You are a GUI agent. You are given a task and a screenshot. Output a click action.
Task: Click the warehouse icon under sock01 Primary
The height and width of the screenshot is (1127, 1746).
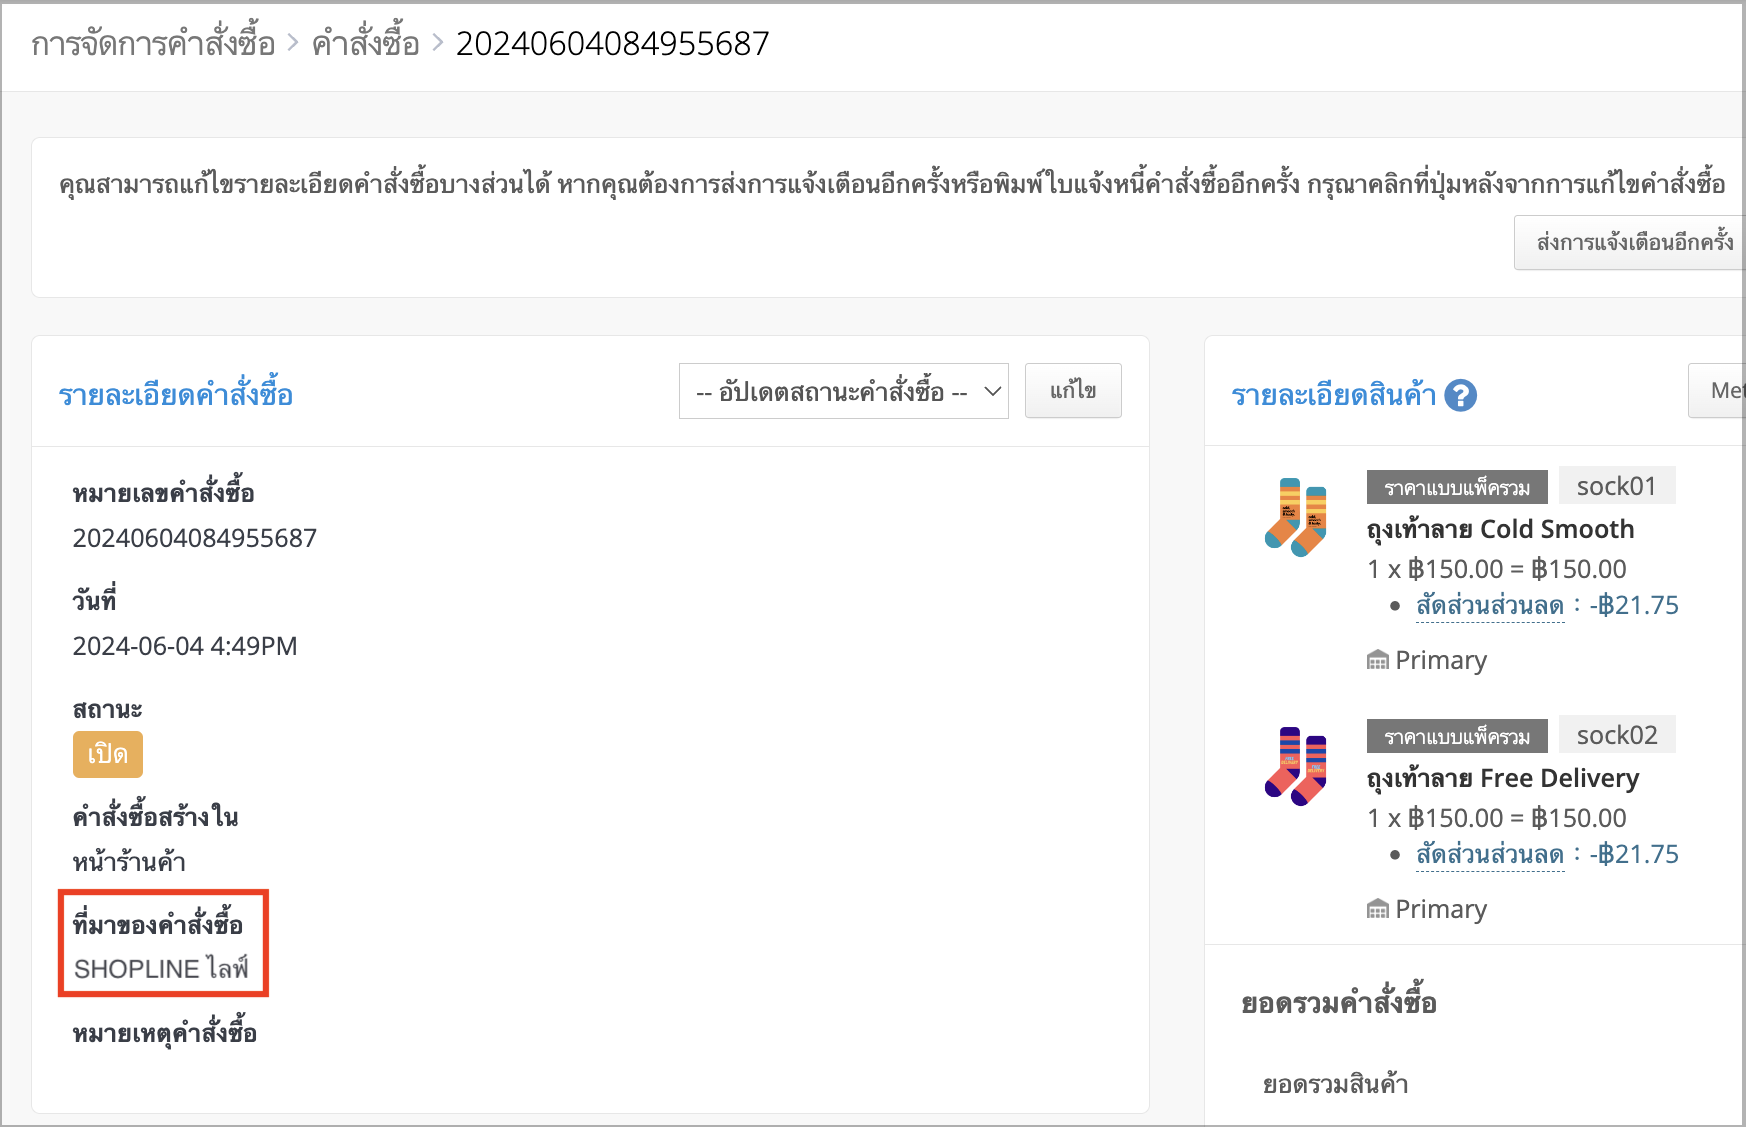pyautogui.click(x=1378, y=660)
